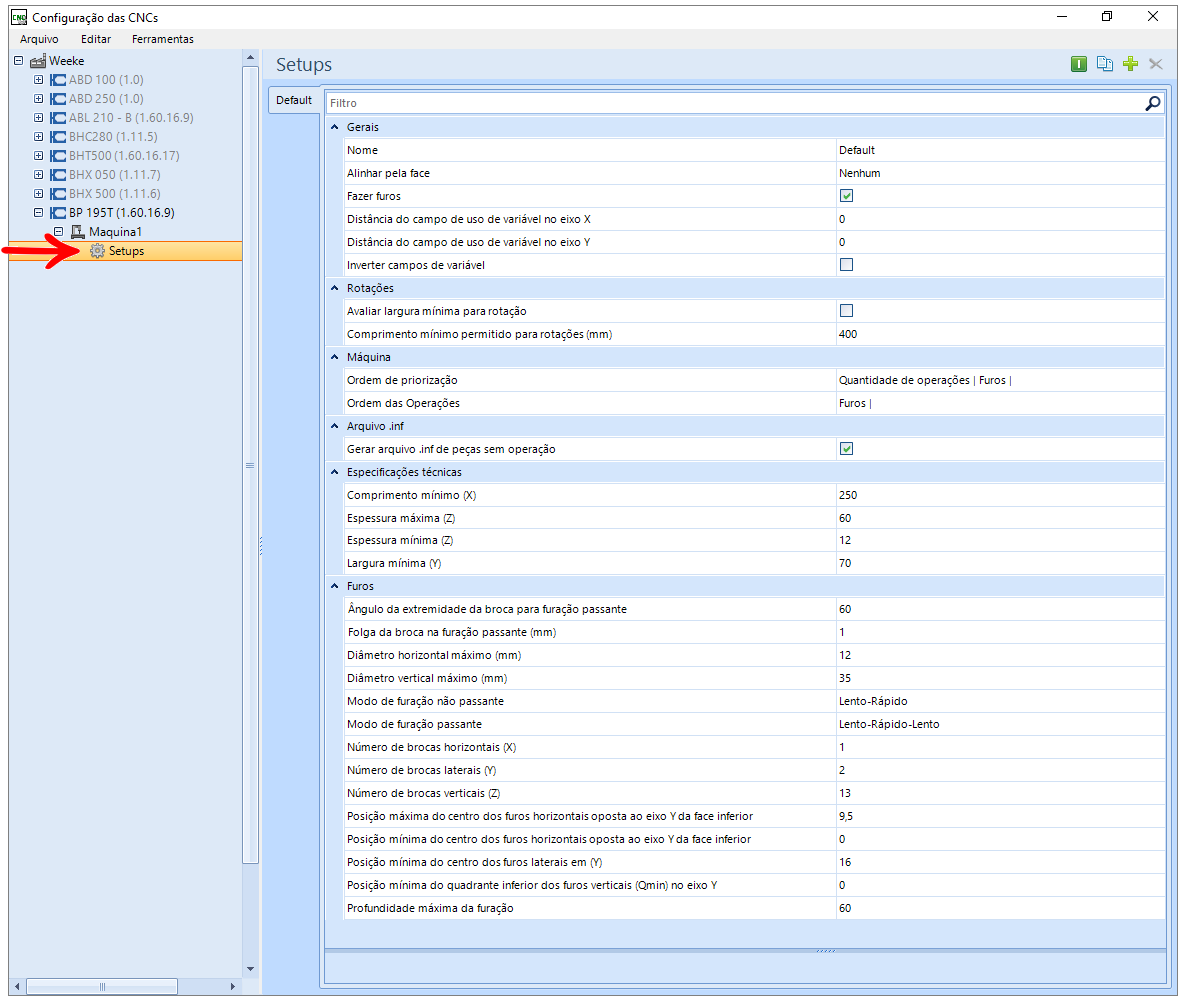The image size is (1185, 1006).
Task: Enable Inverter campos de variável checkbox
Action: pyautogui.click(x=846, y=265)
